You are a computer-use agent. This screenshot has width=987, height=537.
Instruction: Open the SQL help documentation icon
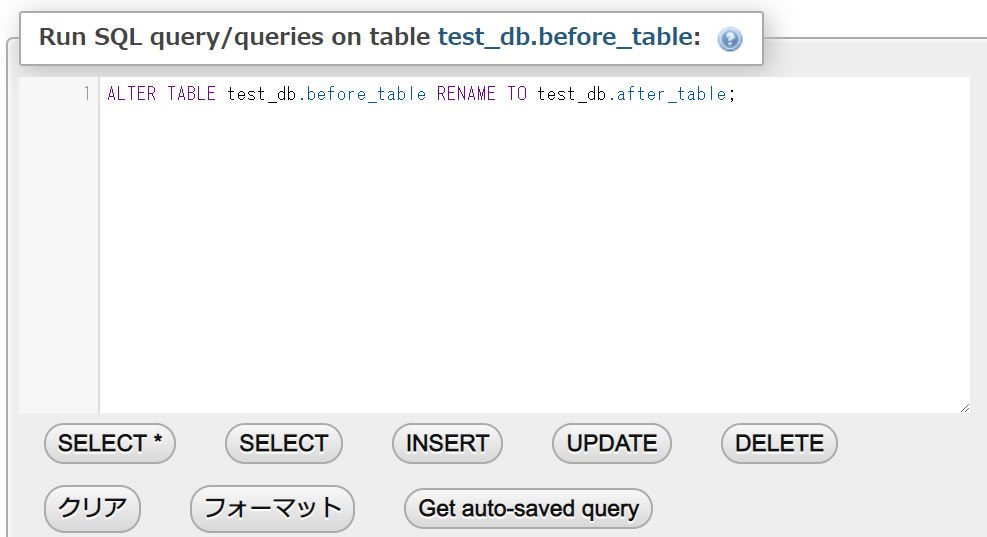pyautogui.click(x=730, y=40)
